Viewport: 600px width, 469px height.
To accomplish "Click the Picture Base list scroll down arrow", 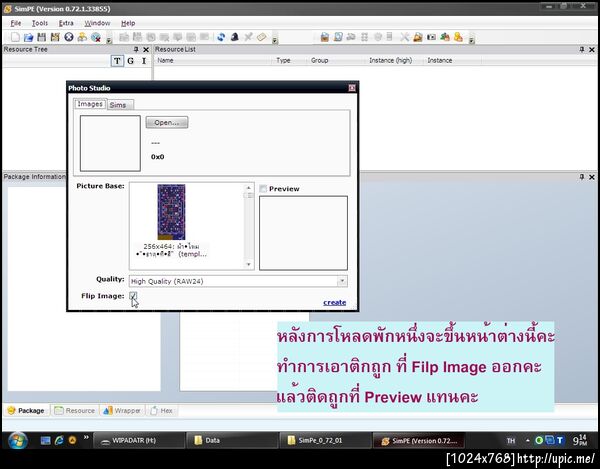I will 249,264.
